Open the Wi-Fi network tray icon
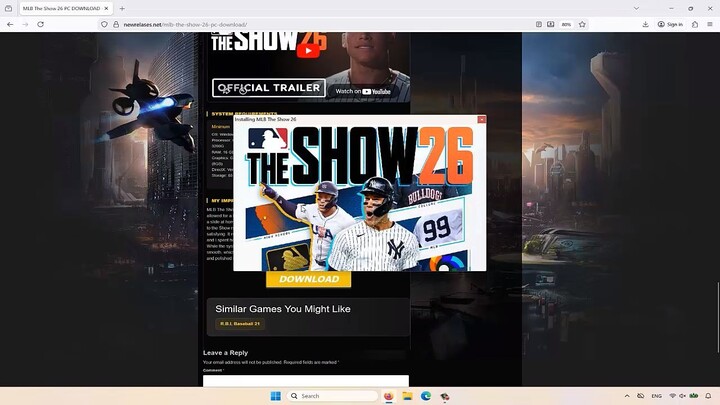This screenshot has width=720, height=405. tap(673, 396)
